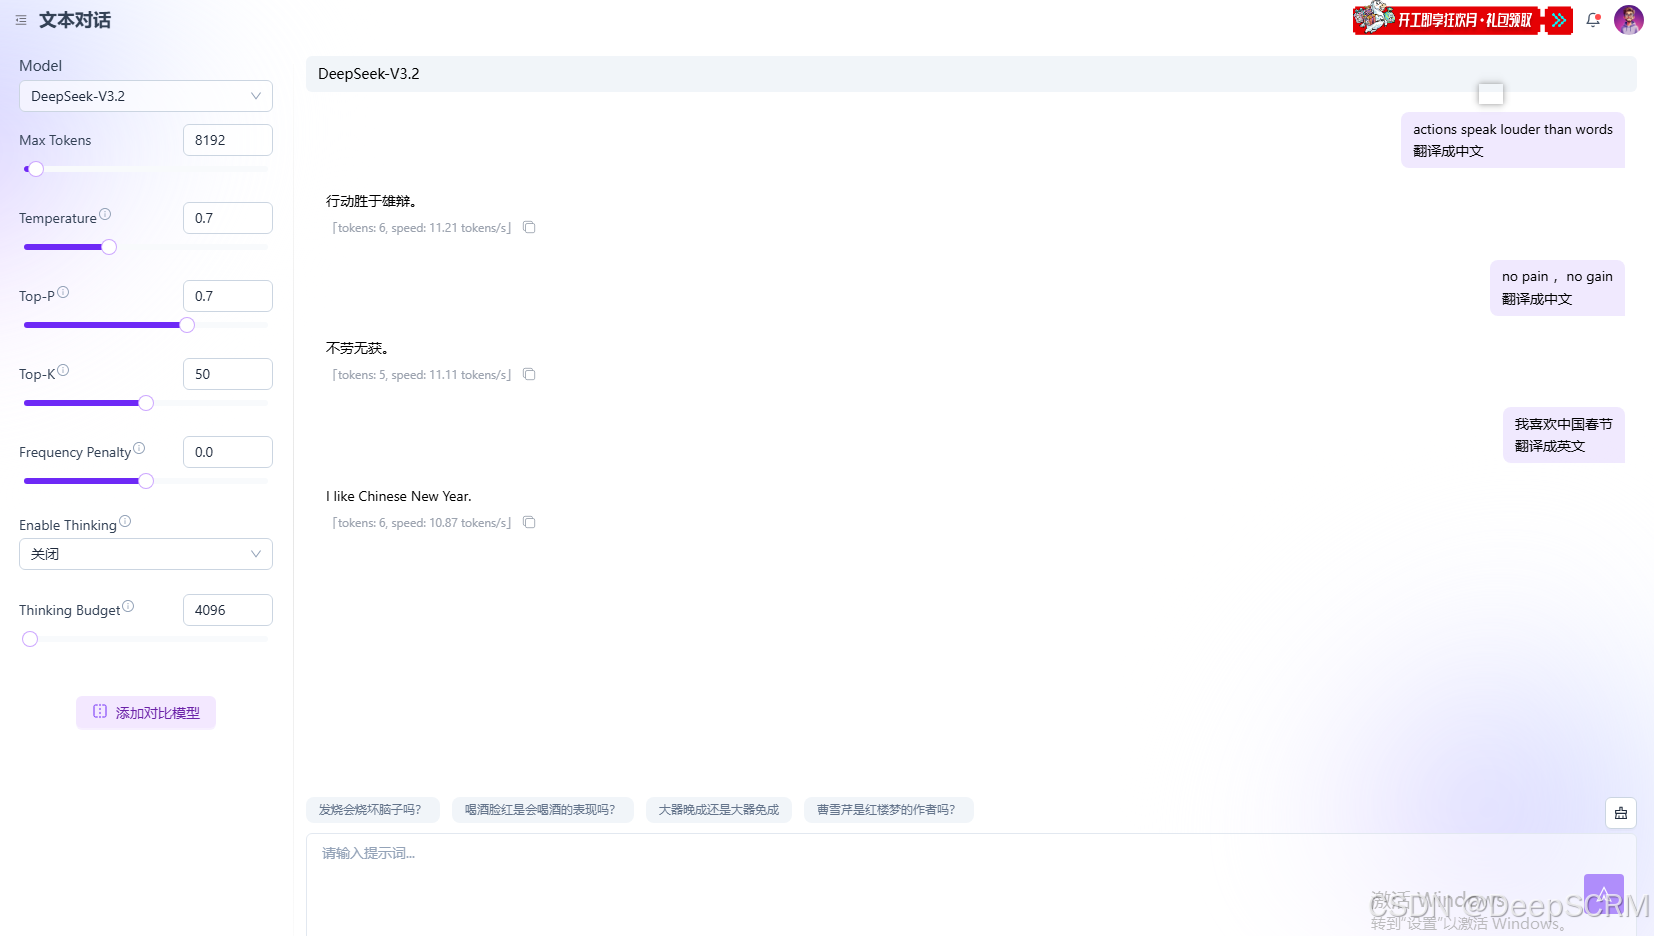The image size is (1654, 936).
Task: Show the Enable Thinking info icon
Action: pyautogui.click(x=125, y=521)
